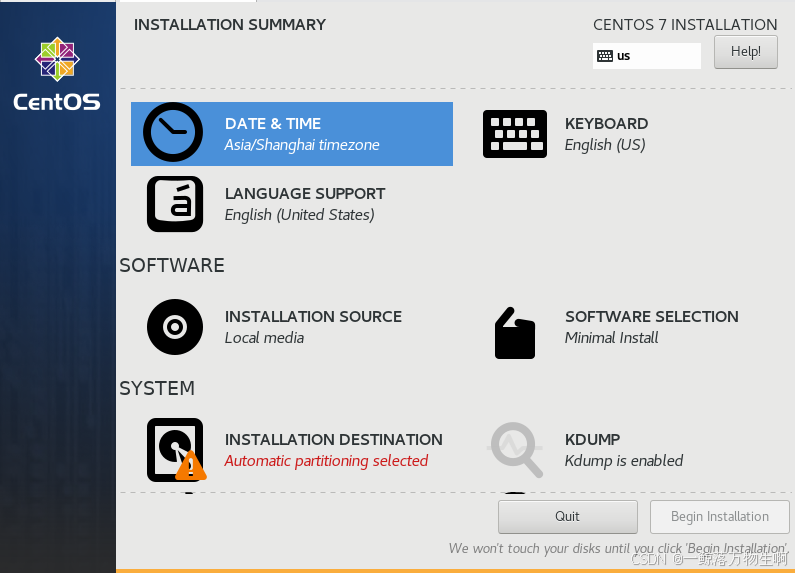
Task: Open 'KDUMP' label
Action: coord(592,440)
